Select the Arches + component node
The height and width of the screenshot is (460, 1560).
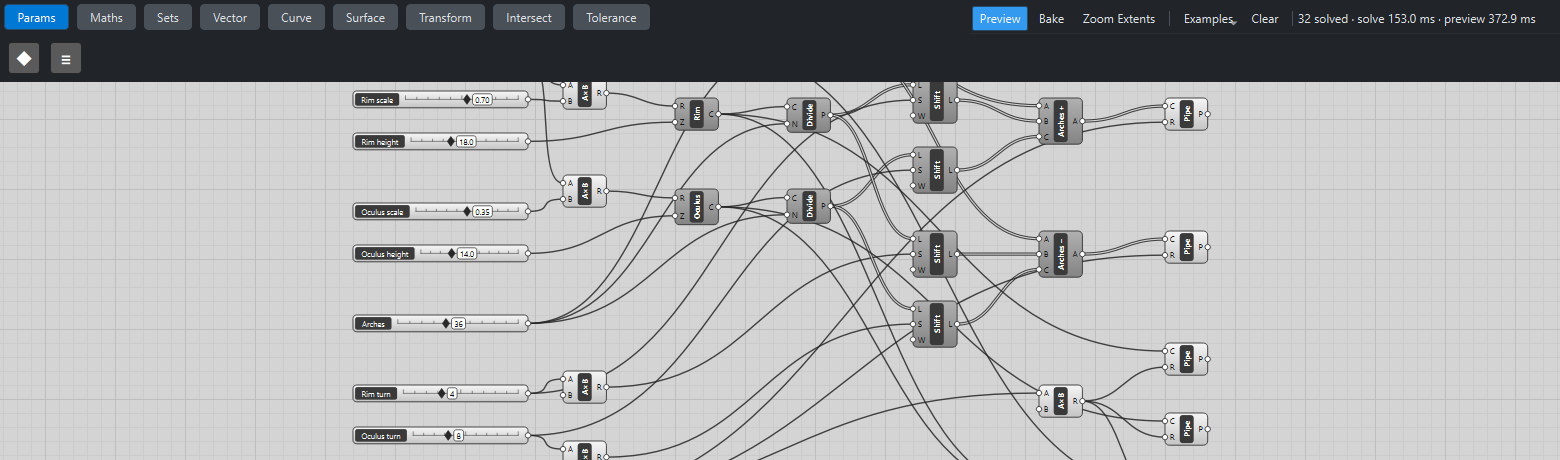pyautogui.click(x=1061, y=121)
